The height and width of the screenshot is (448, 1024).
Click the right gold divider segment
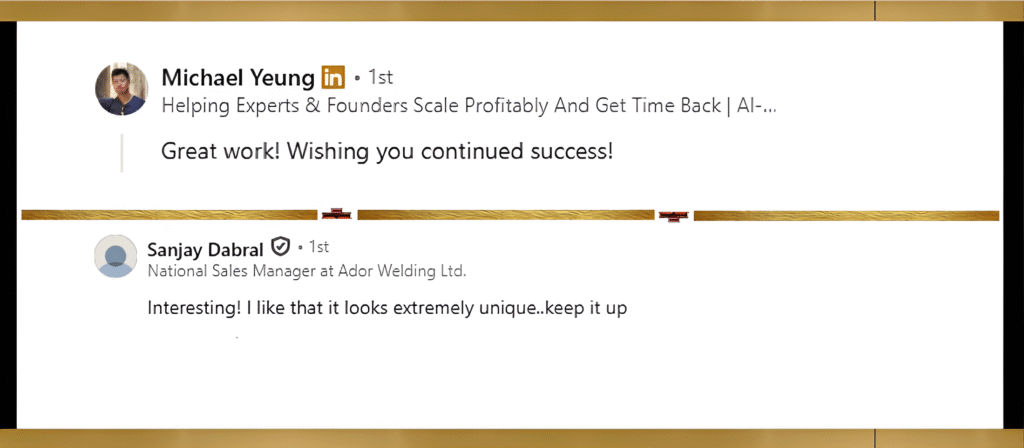(845, 215)
